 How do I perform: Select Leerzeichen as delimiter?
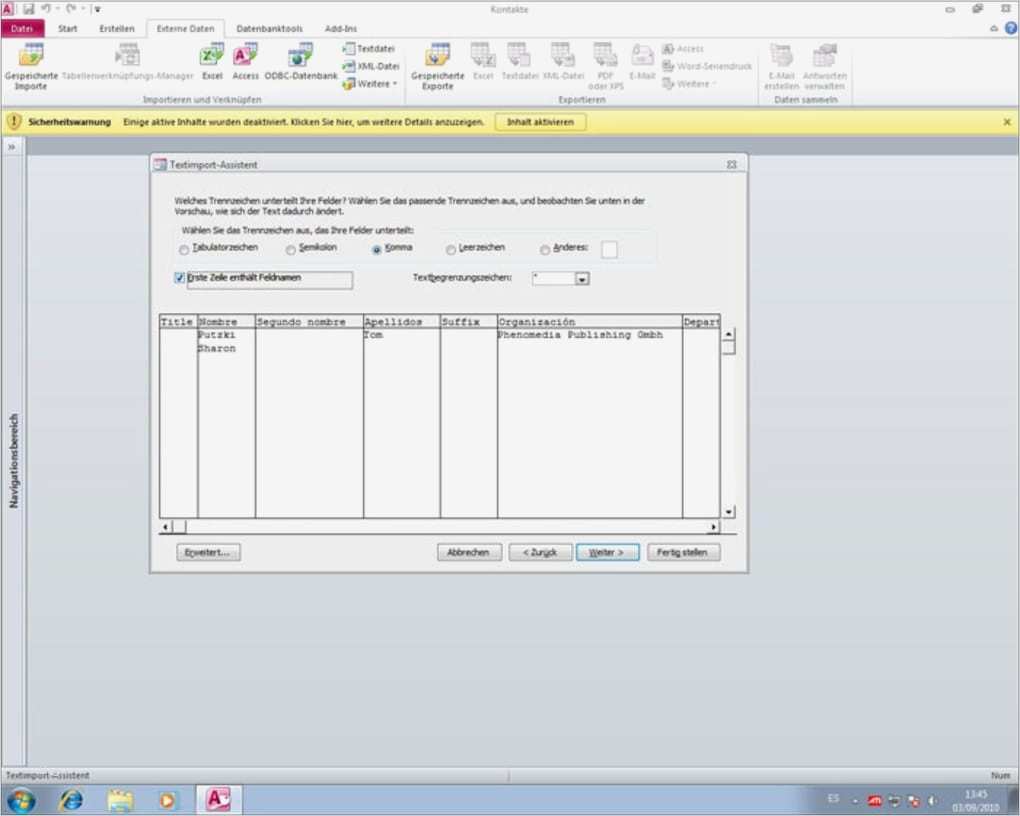tap(451, 250)
